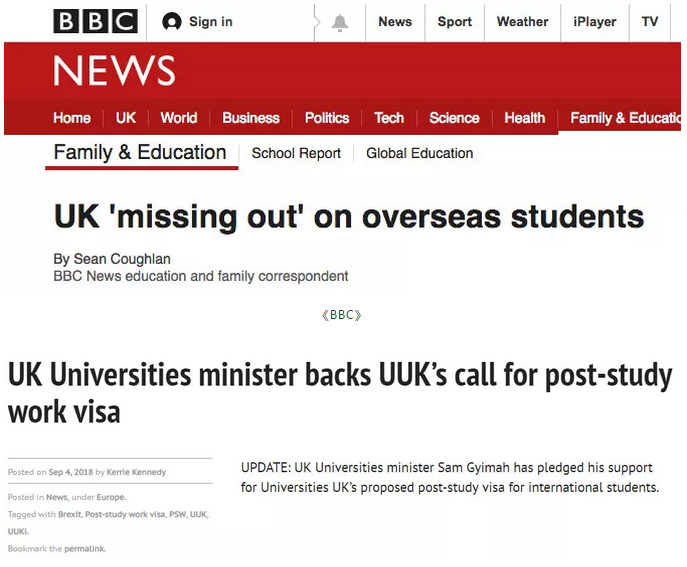This screenshot has width=687, height=567.
Task: Open iPlayer from top bar
Action: click(595, 22)
